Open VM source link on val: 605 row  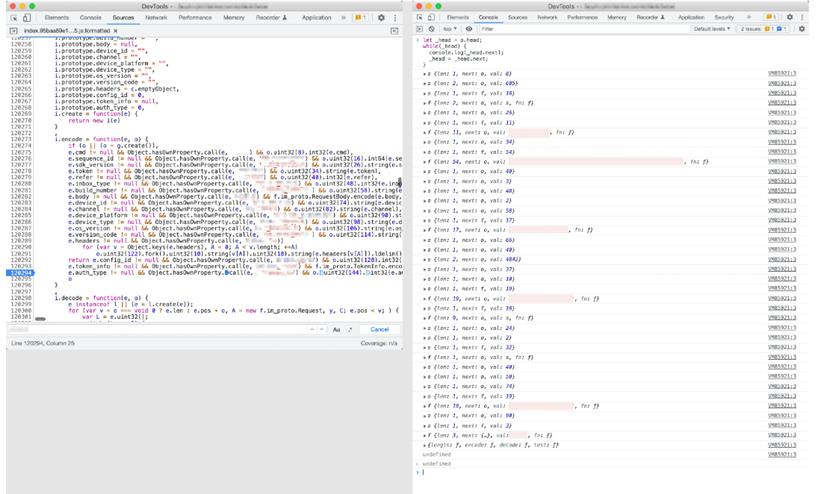tap(782, 84)
